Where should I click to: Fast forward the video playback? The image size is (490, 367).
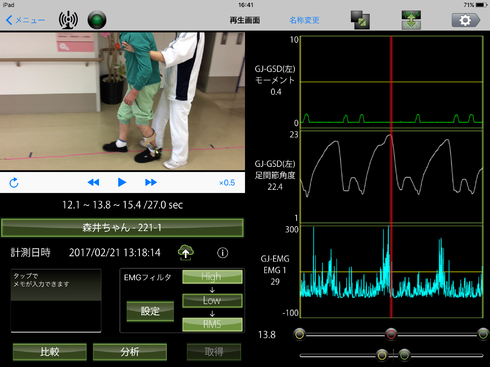[151, 182]
